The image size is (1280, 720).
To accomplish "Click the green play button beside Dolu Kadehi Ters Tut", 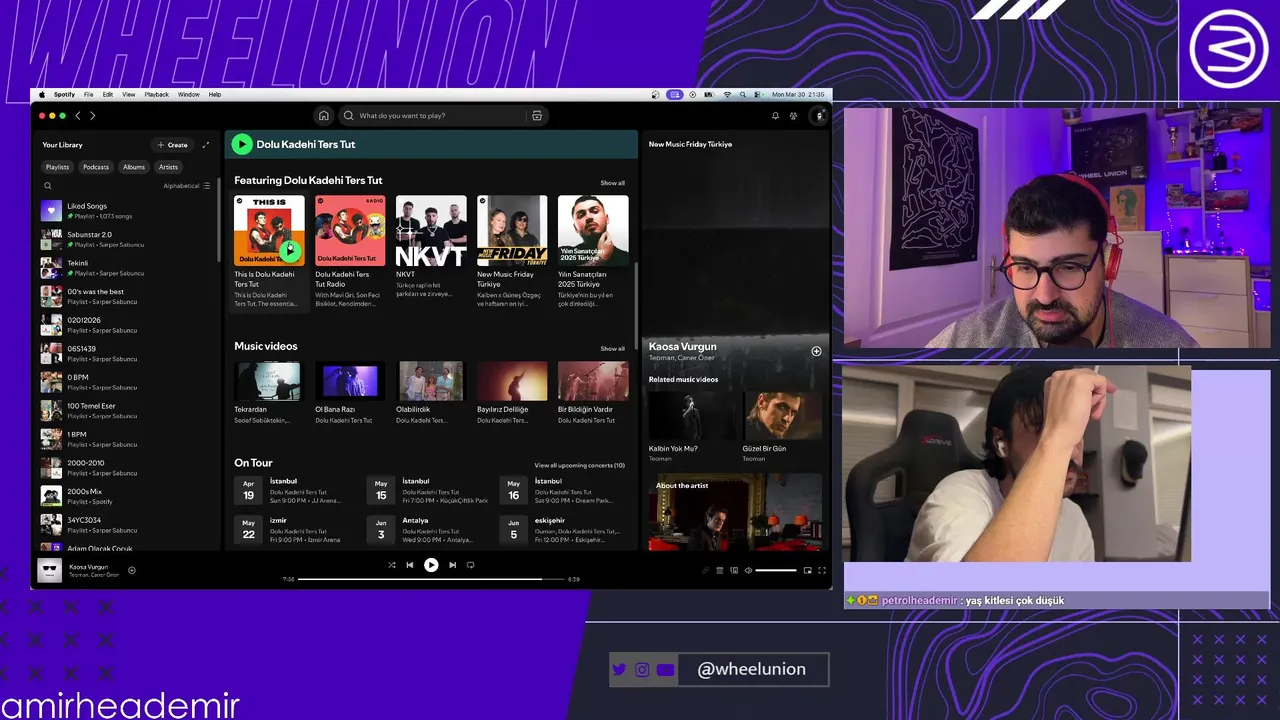I will click(242, 144).
